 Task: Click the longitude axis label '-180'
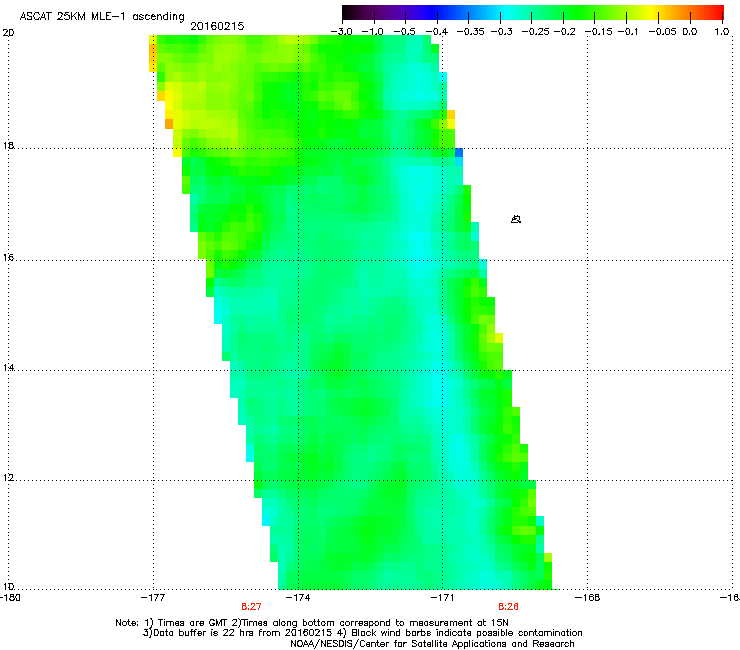10,598
